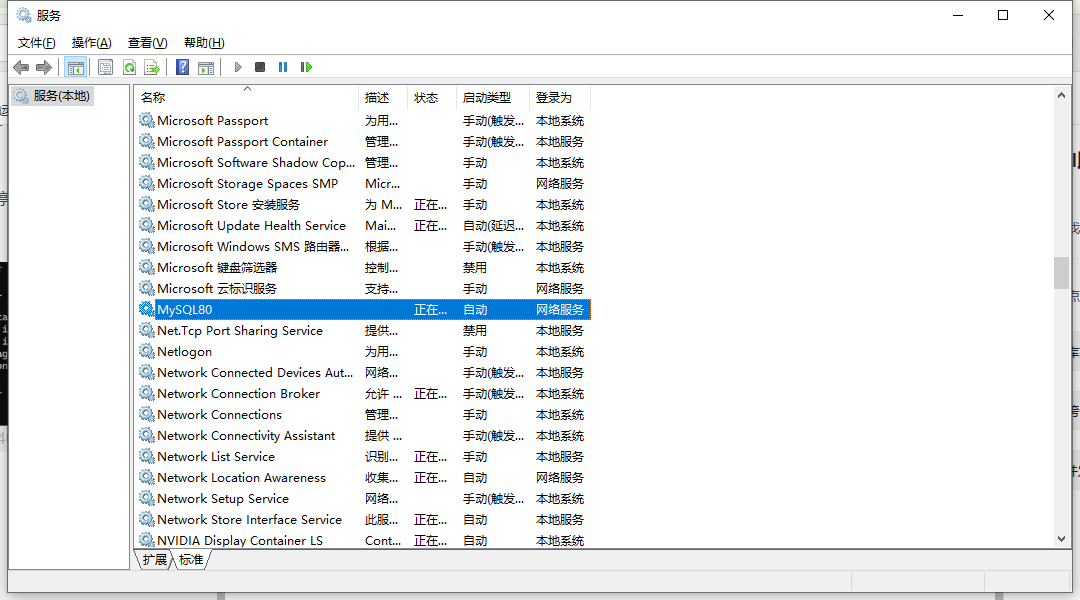Click the gear icon beside Network Setup Service

[x=147, y=498]
